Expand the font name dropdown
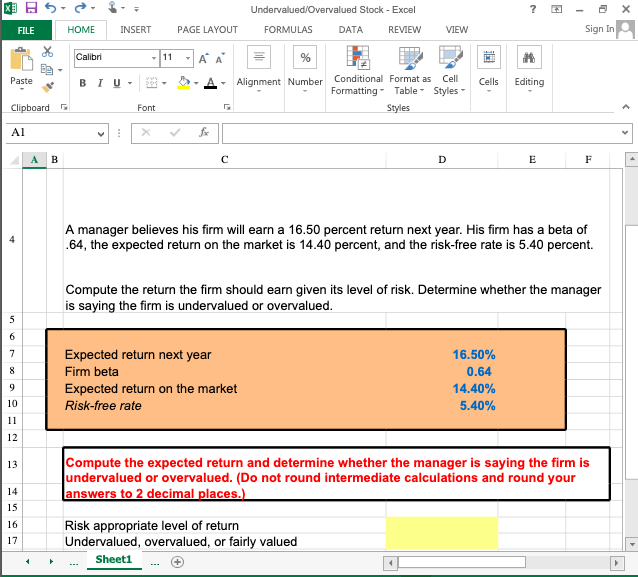 154,58
